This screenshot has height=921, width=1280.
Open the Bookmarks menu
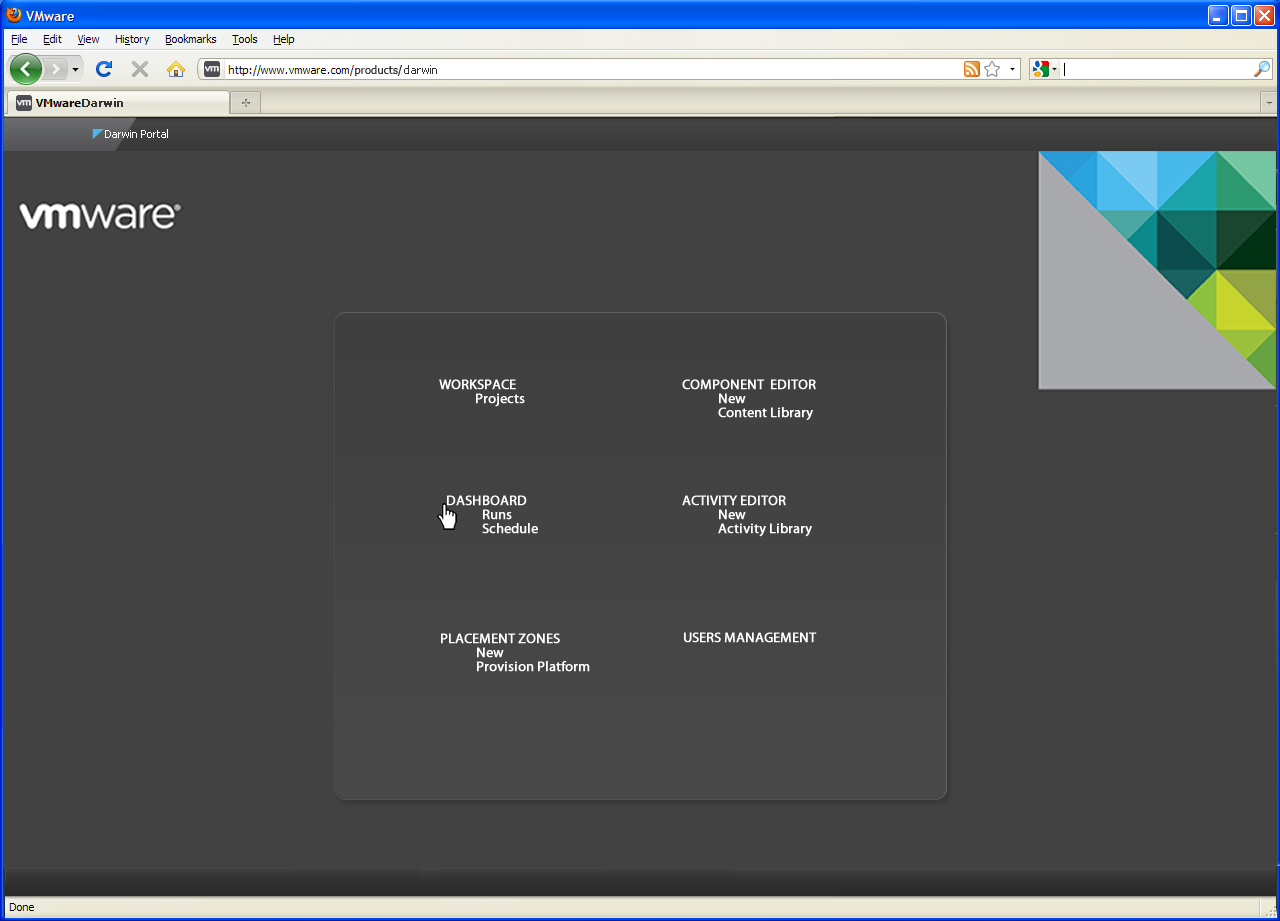click(x=190, y=39)
